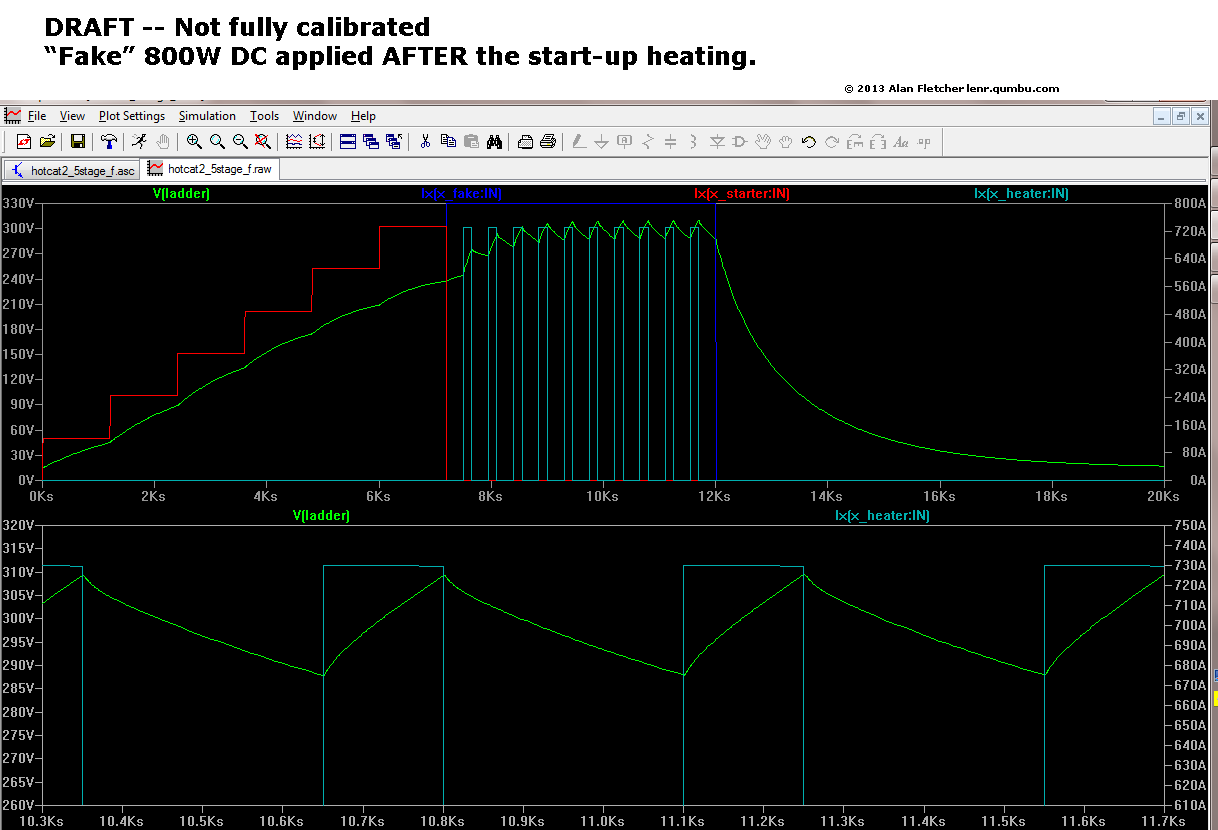Click the Zoom in magnifier icon
This screenshot has height=830, width=1218.
click(x=194, y=142)
